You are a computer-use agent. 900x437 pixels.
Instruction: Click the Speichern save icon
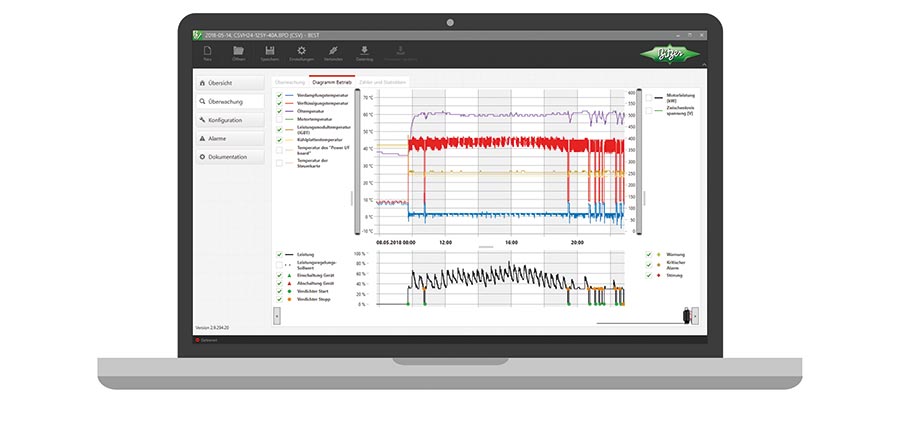click(269, 52)
